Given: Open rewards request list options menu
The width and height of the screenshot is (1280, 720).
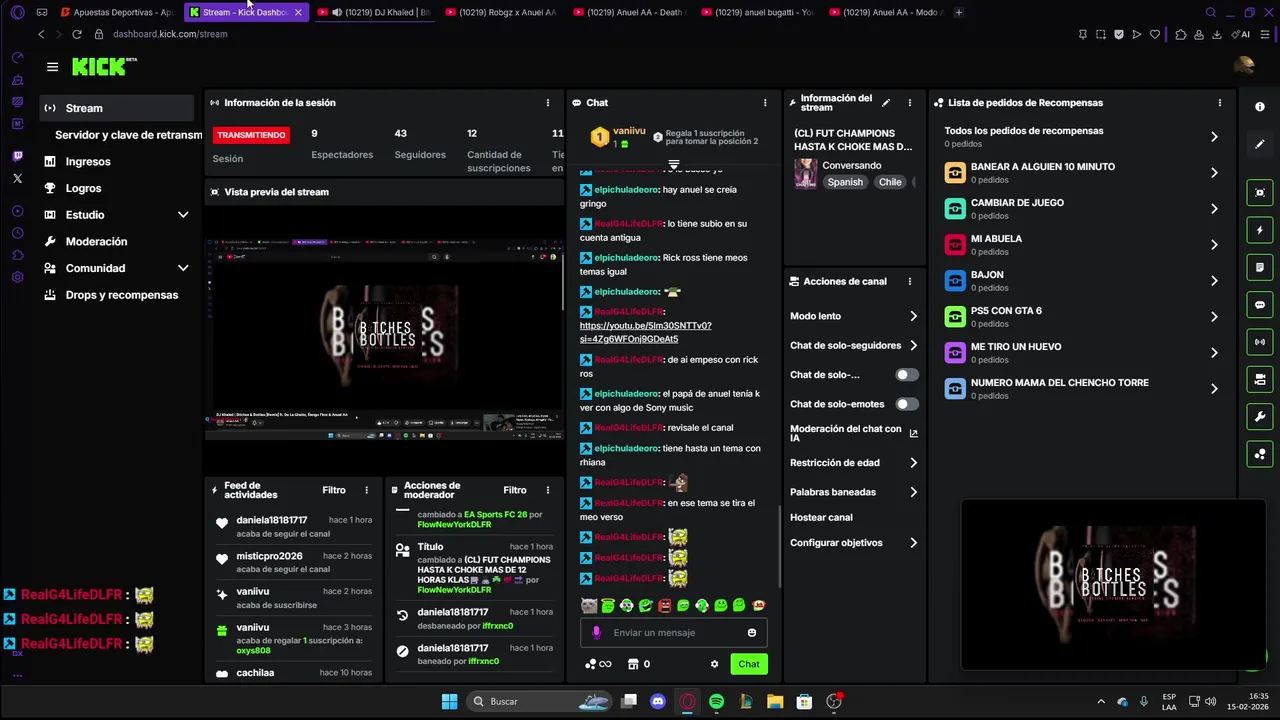Looking at the screenshot, I should (x=1219, y=103).
